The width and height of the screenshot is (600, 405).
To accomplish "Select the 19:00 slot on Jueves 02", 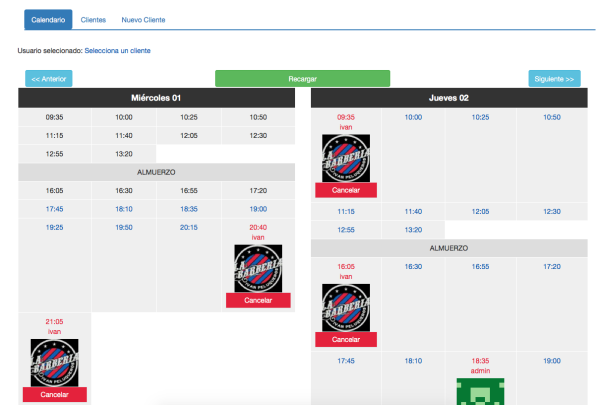I will tap(552, 361).
